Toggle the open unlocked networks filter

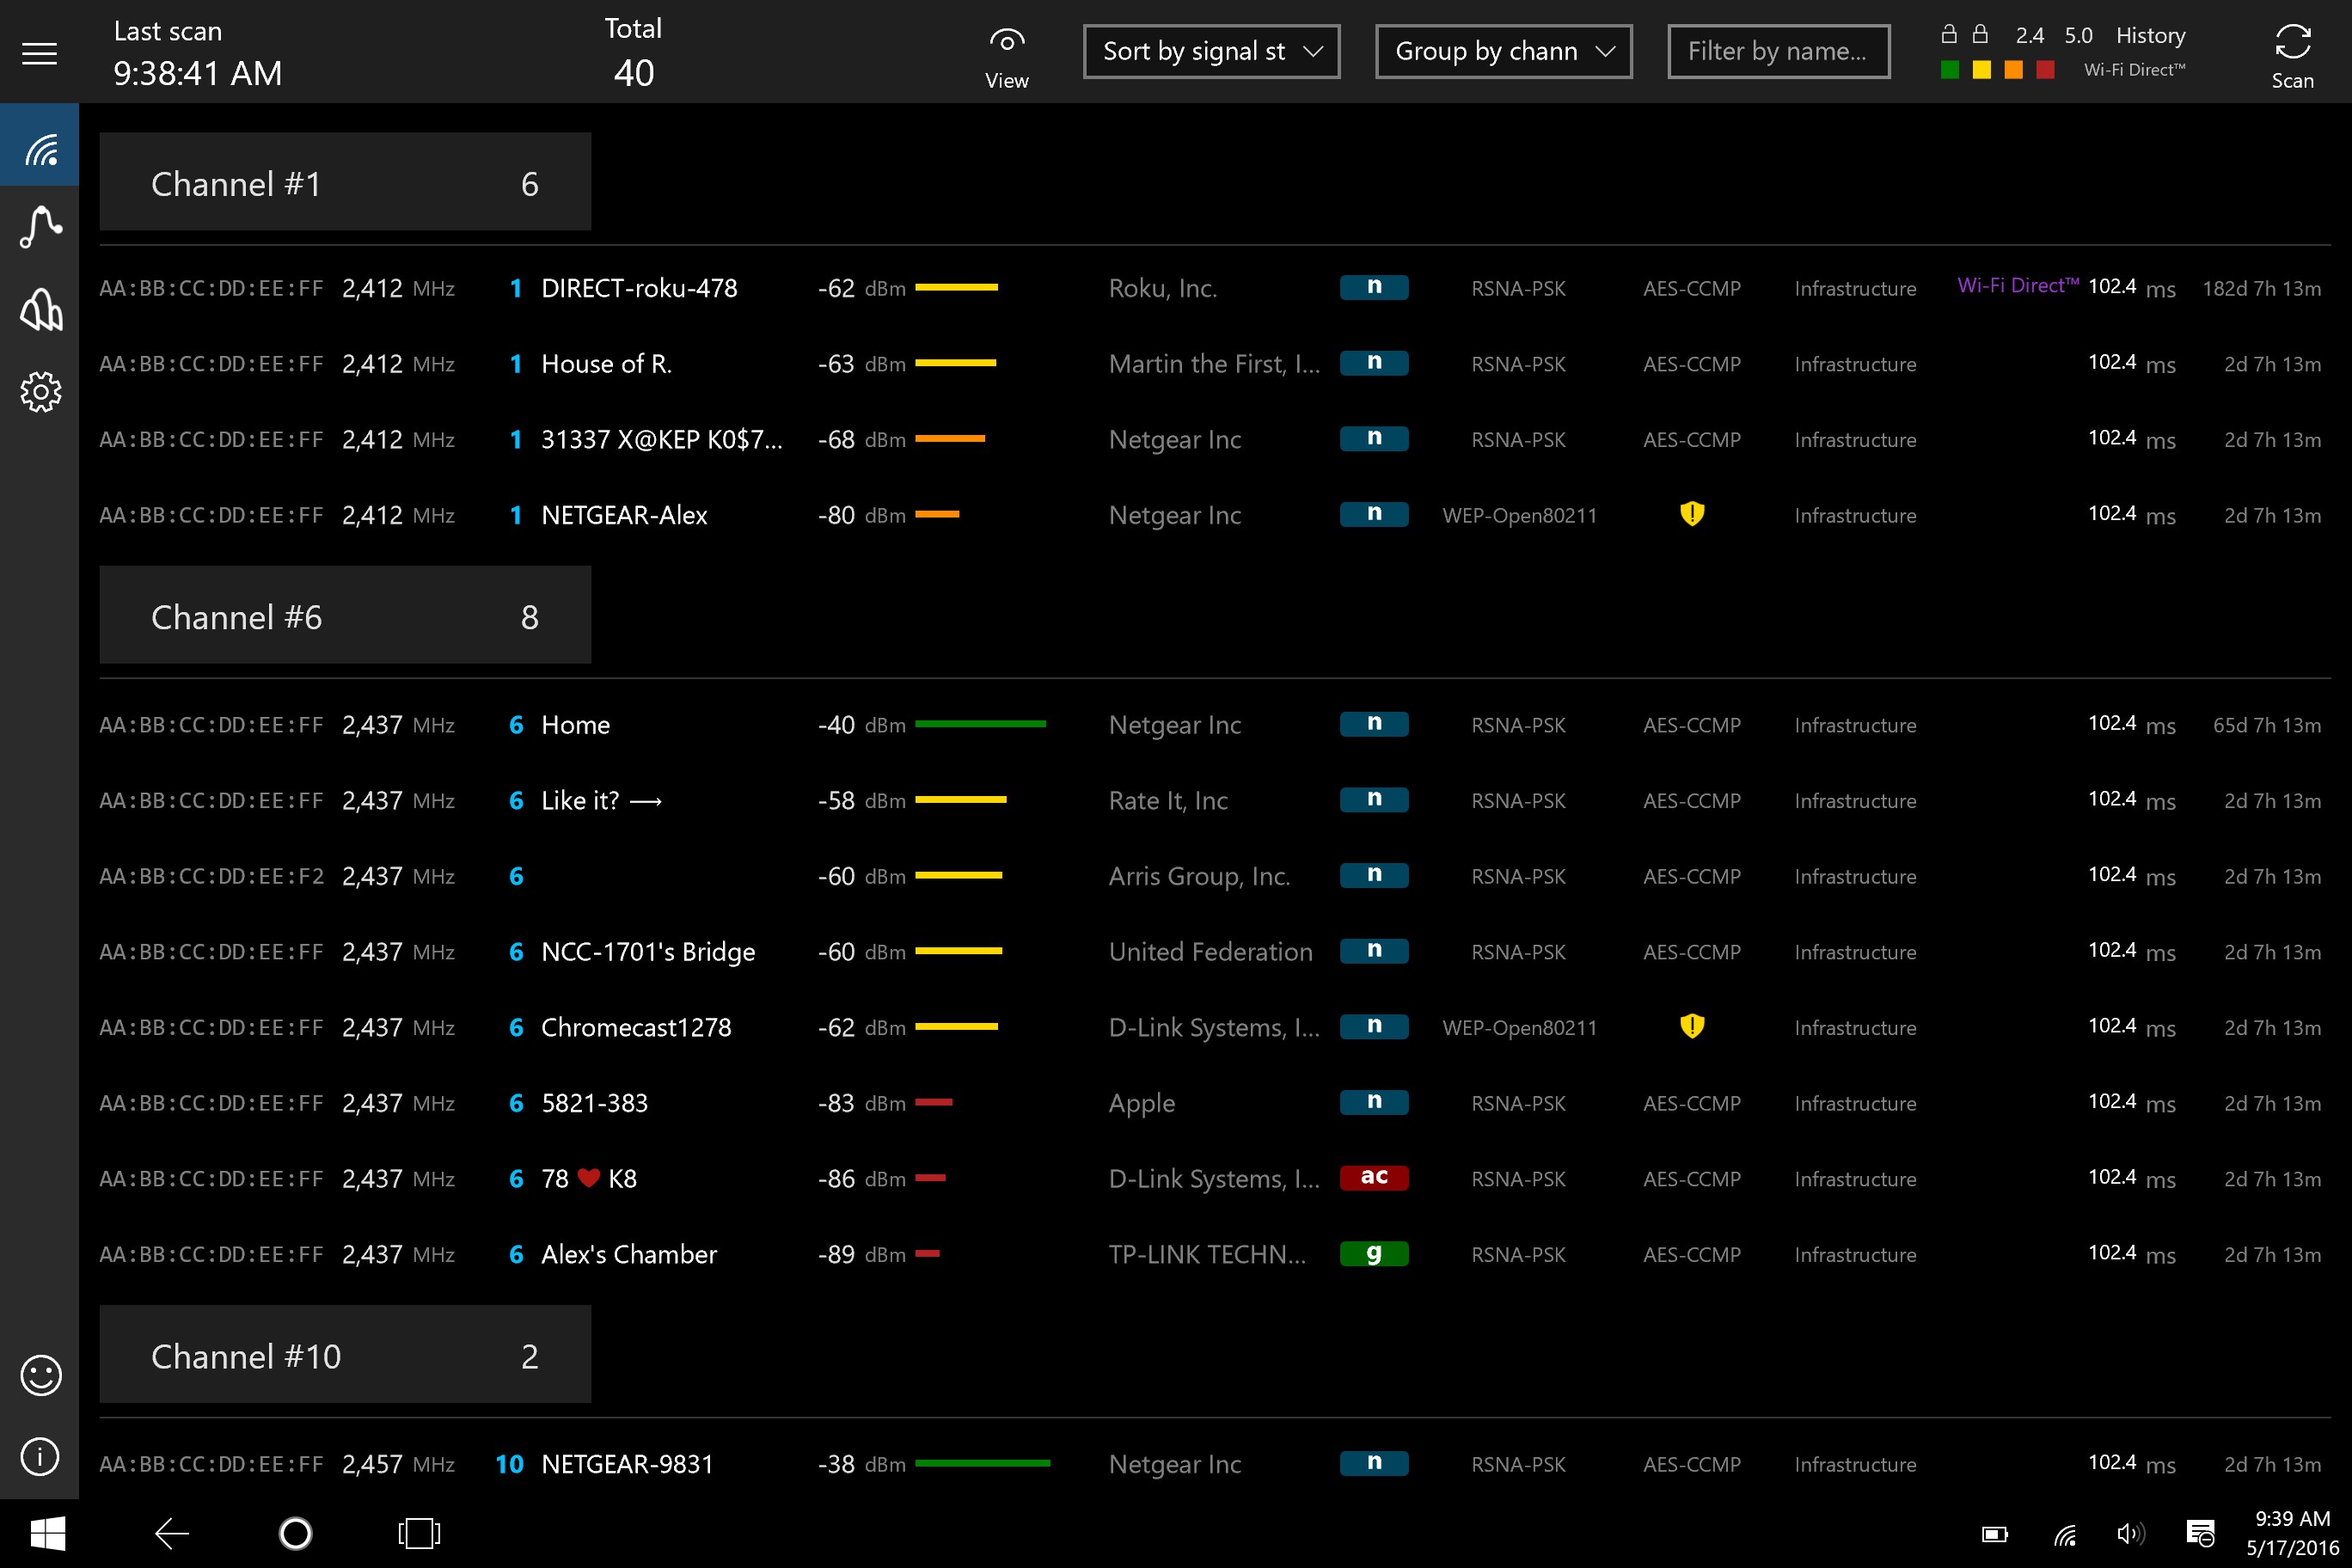pos(1948,35)
